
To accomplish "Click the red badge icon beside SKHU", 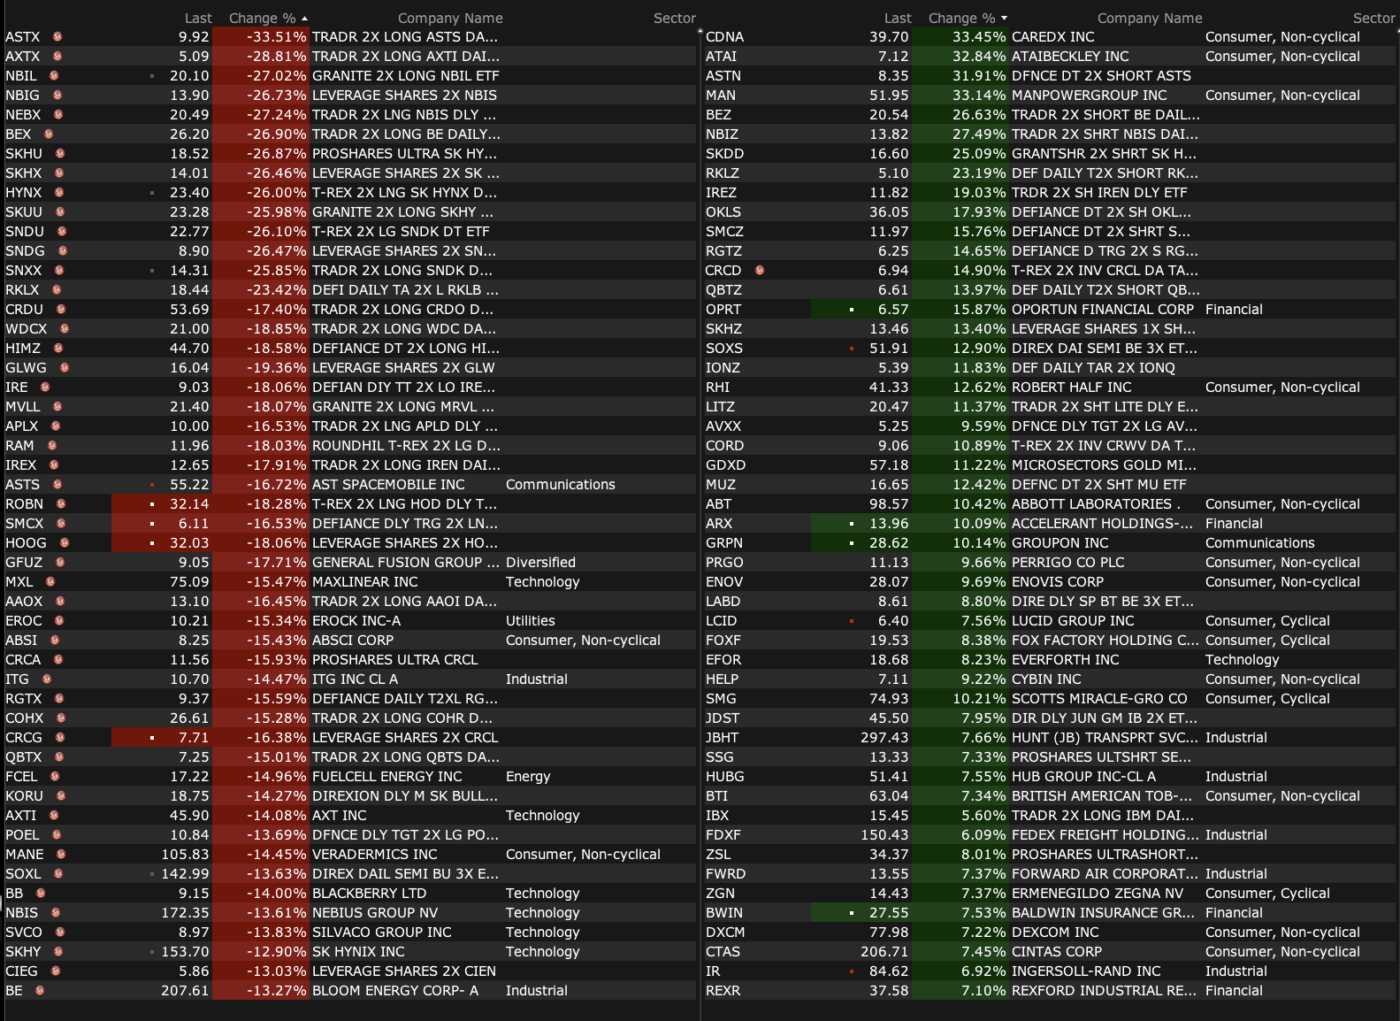I will [60, 154].
